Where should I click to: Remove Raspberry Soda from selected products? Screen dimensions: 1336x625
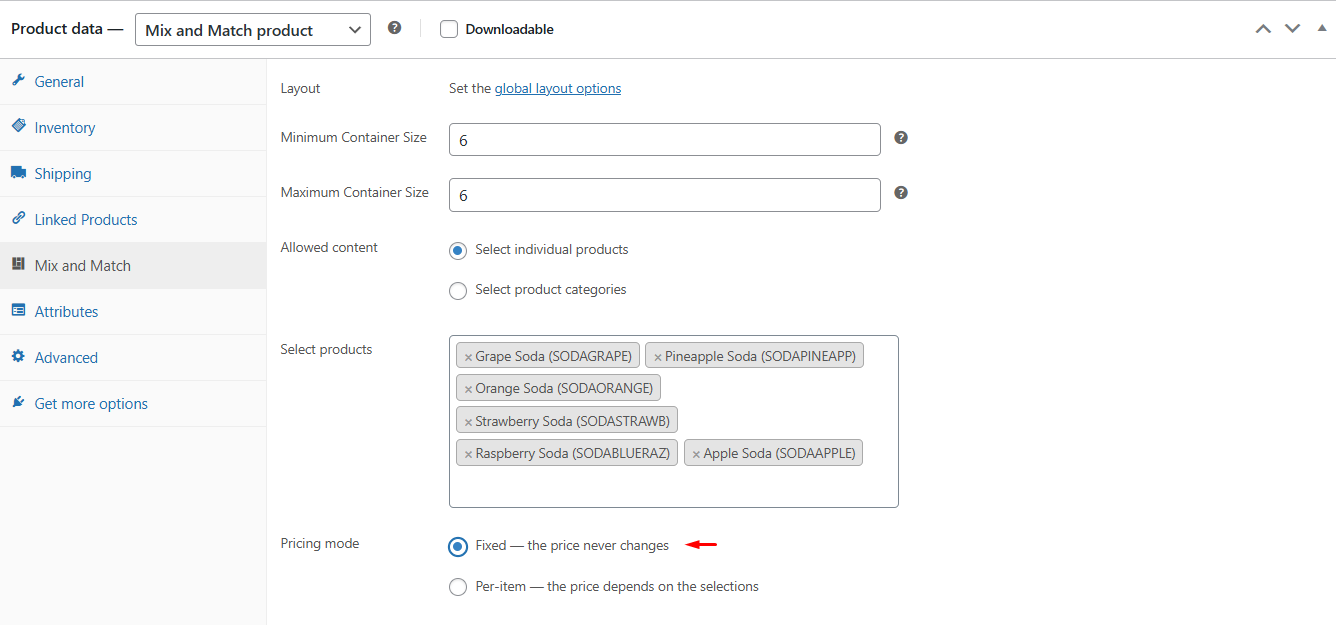468,454
